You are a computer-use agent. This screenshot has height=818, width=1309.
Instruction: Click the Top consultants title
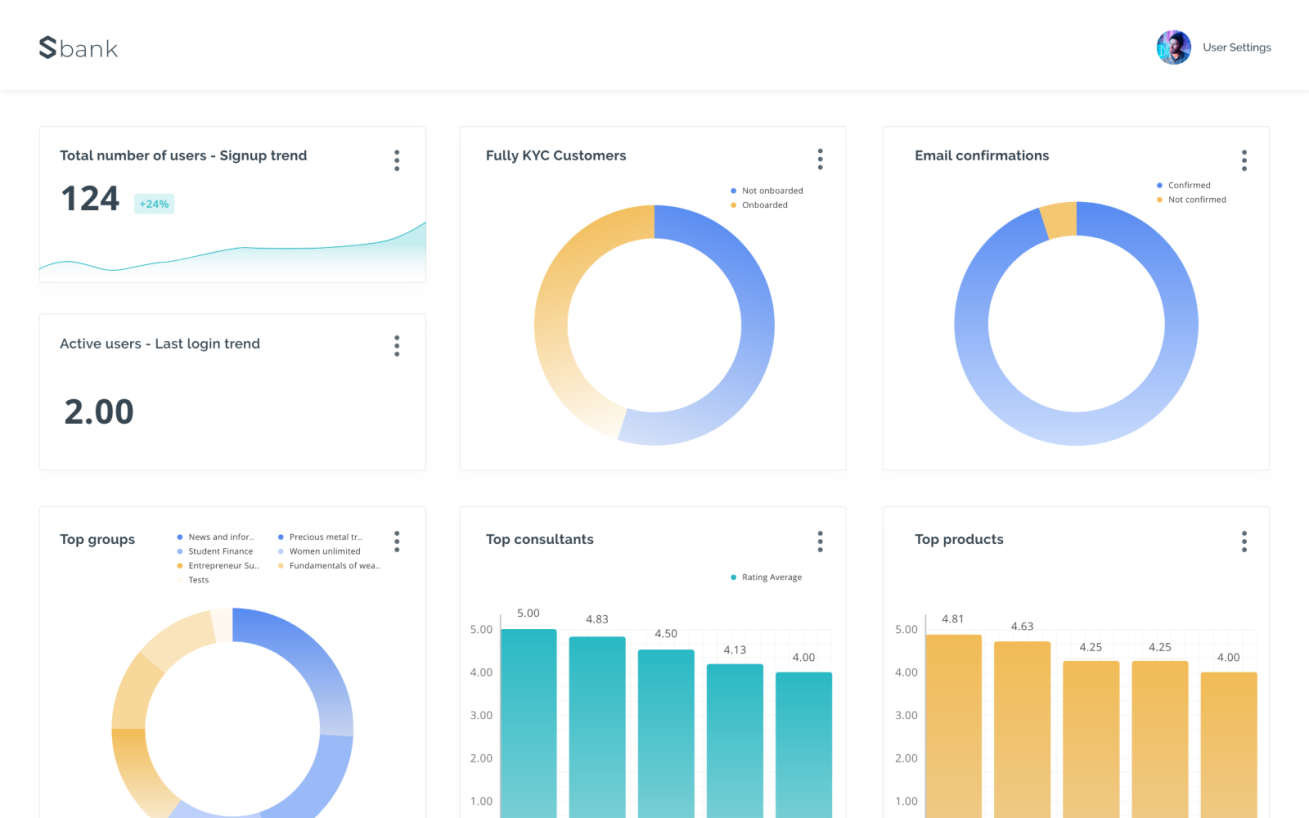click(x=540, y=539)
